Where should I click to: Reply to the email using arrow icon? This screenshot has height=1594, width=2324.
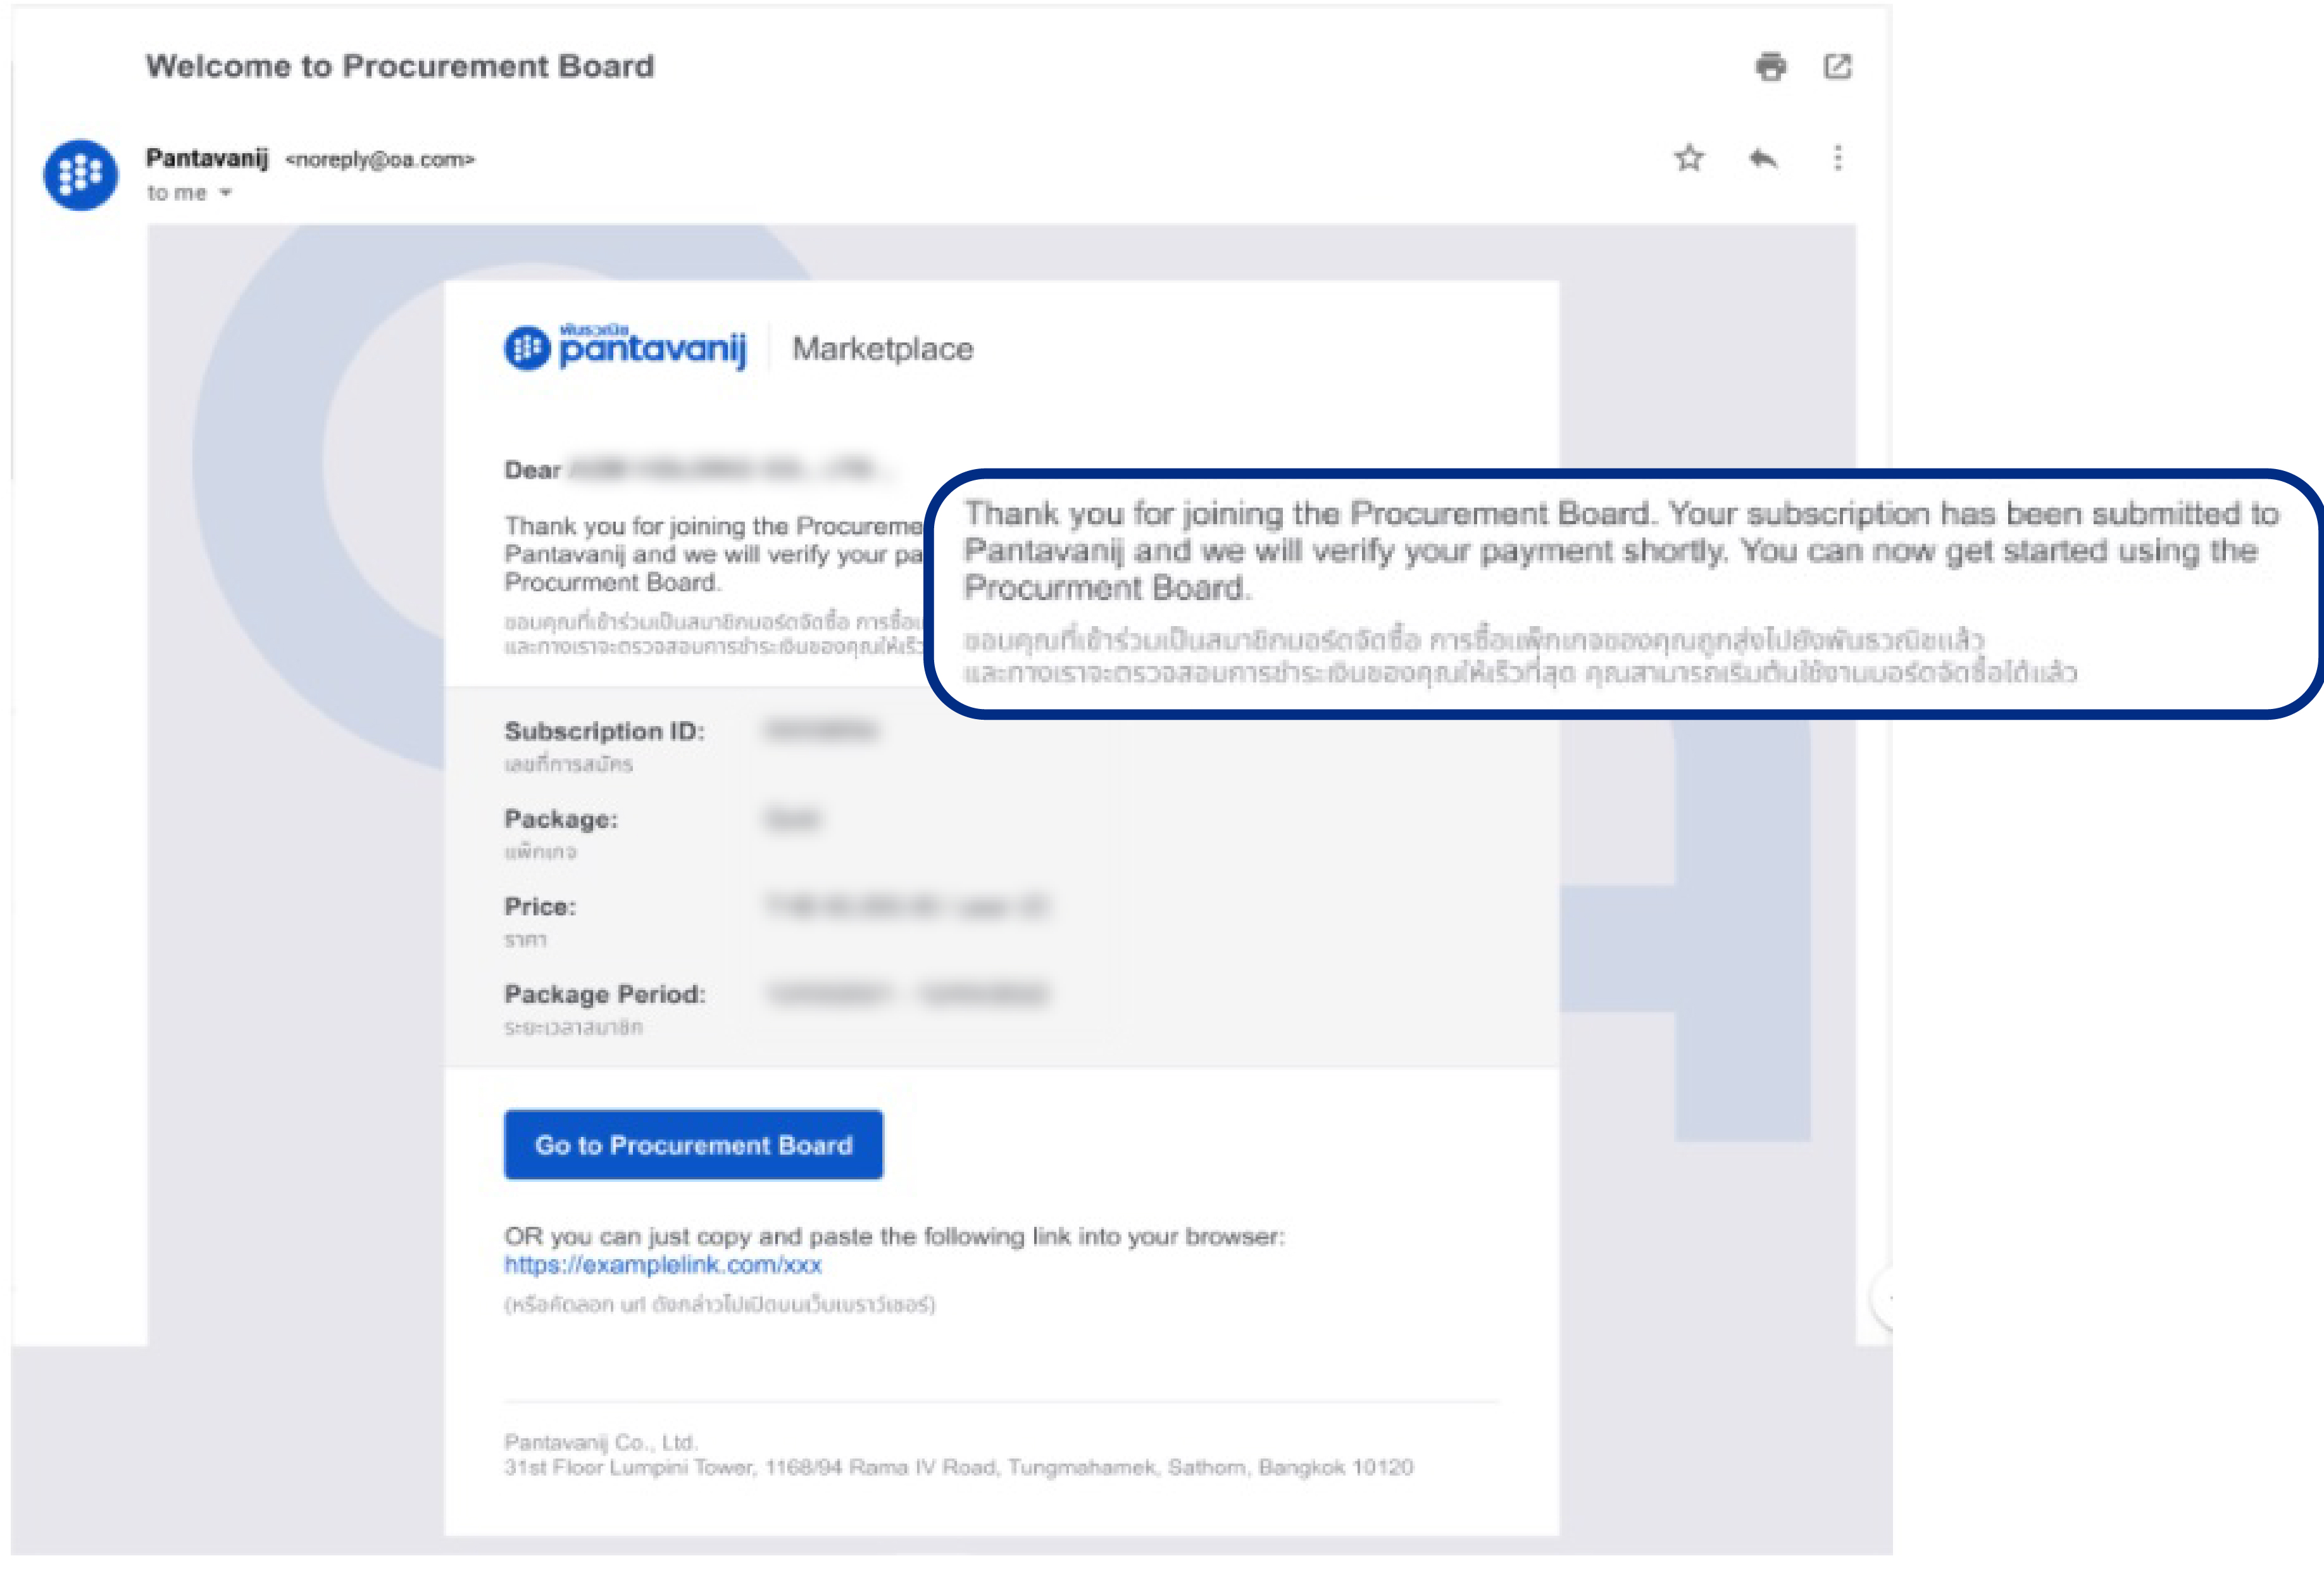(x=1763, y=158)
